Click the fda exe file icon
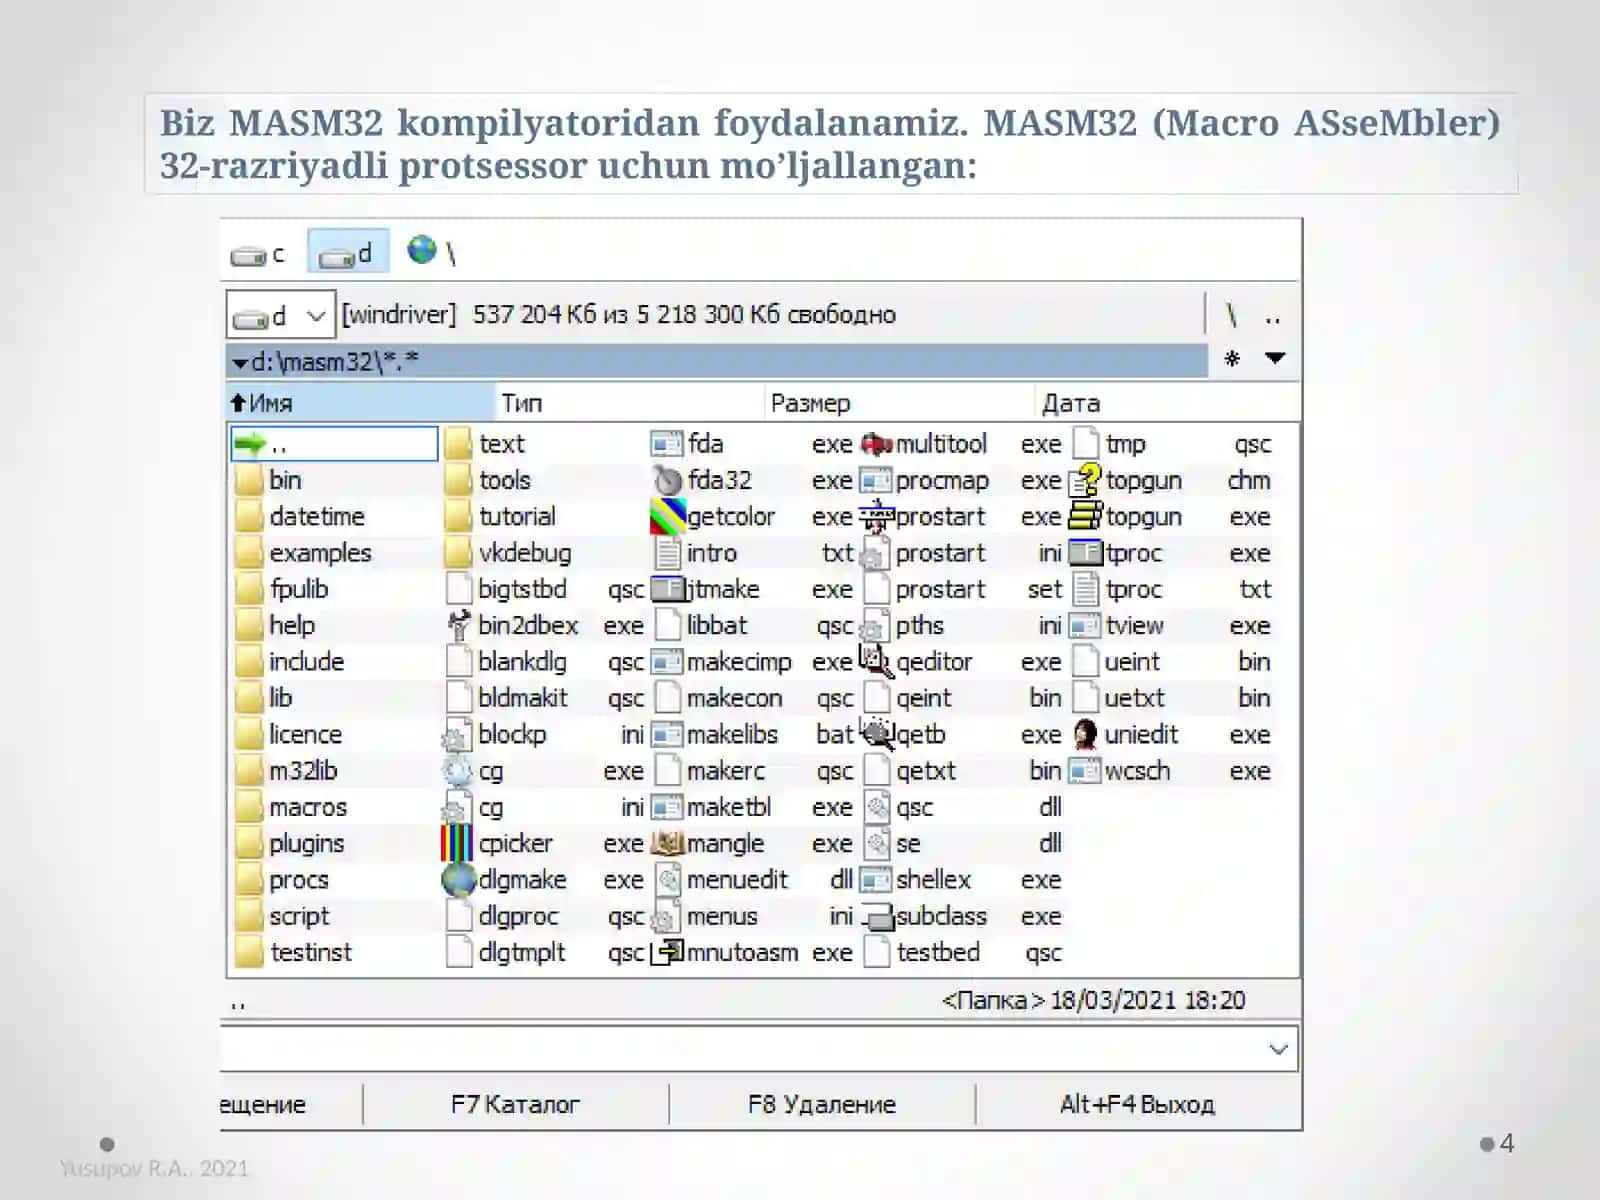1600x1200 pixels. (666, 444)
